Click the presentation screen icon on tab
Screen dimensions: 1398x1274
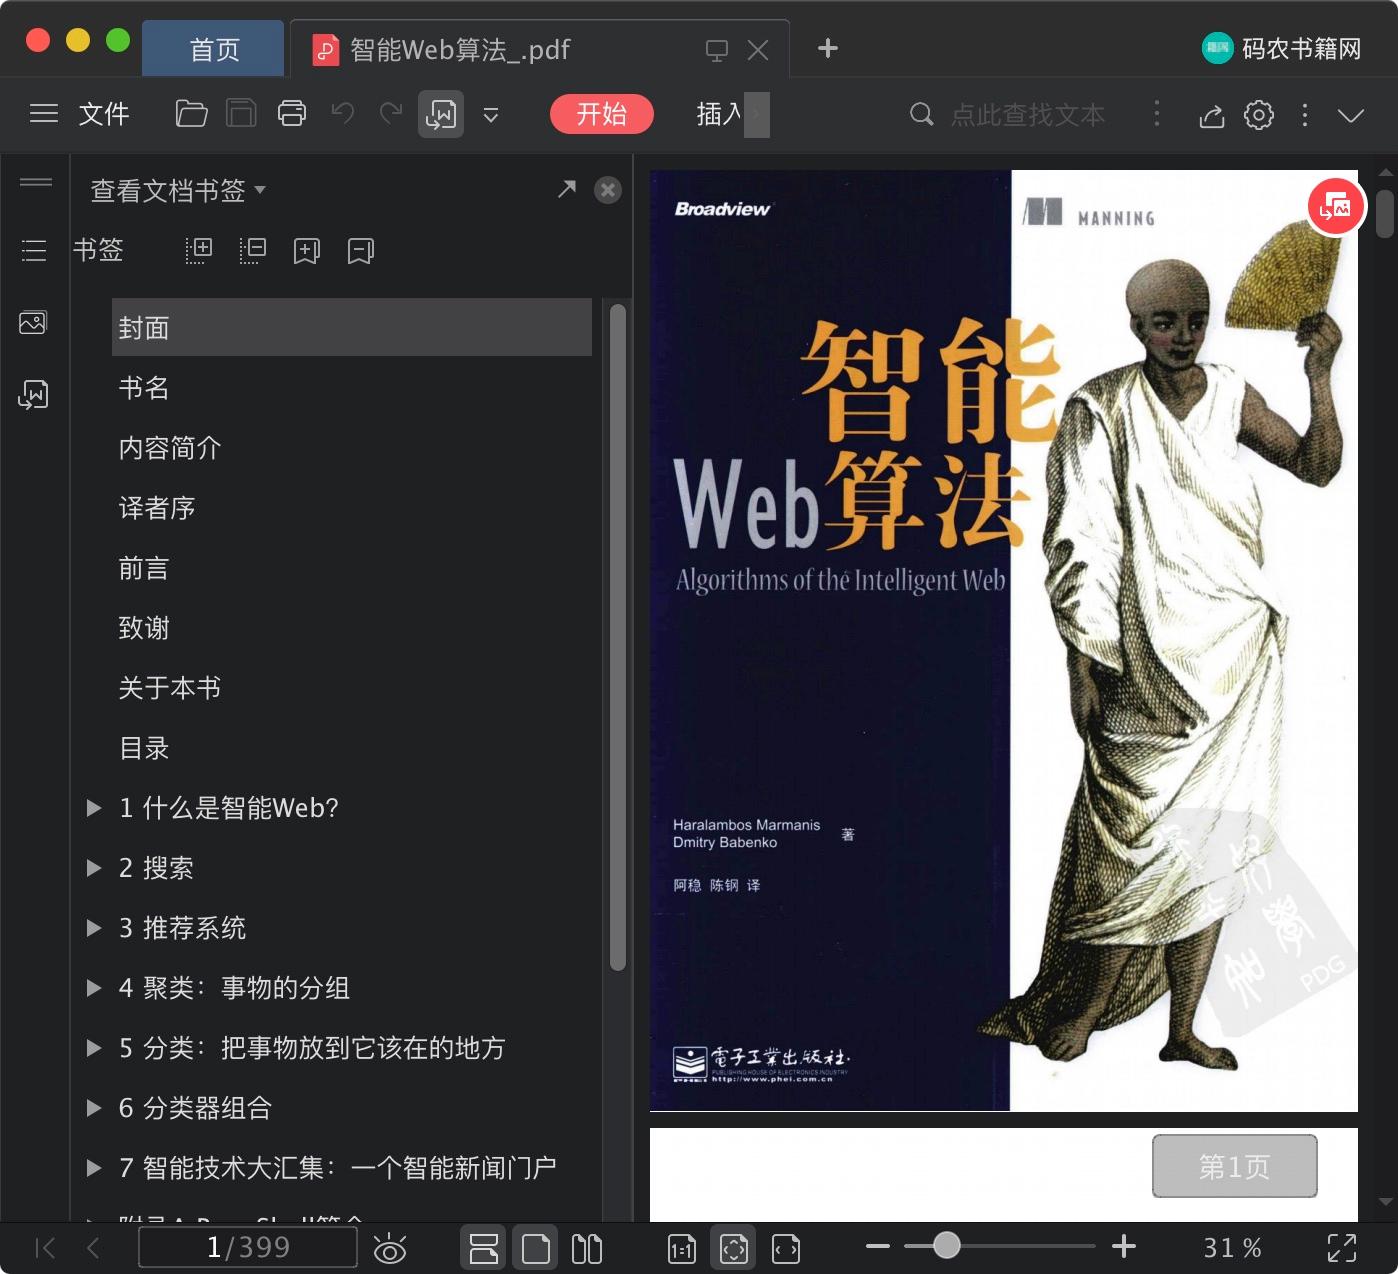(x=717, y=50)
